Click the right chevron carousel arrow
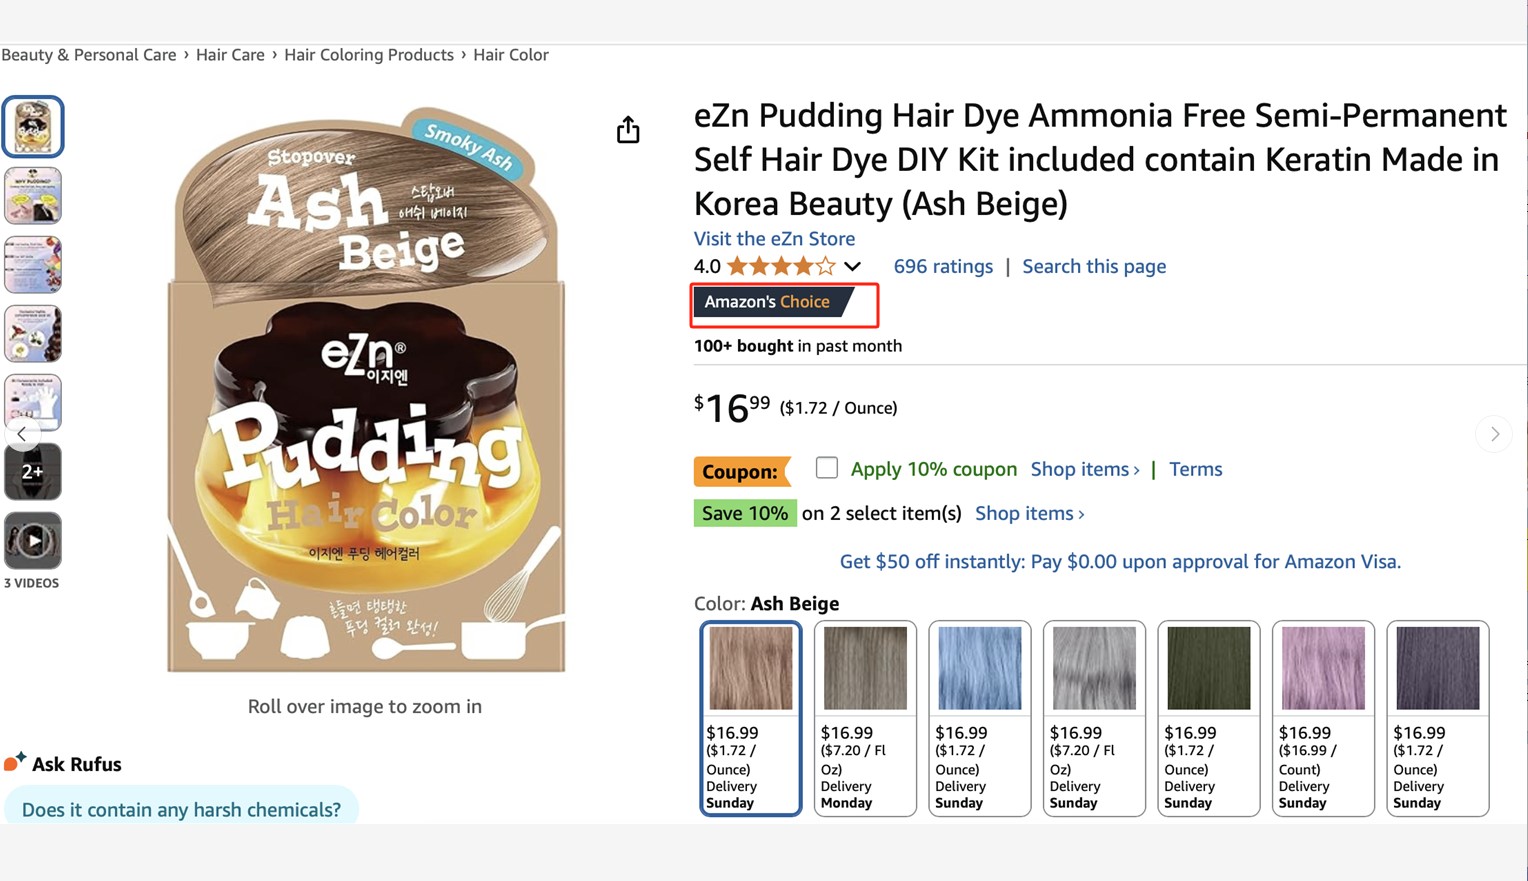Viewport: 1528px width, 881px height. coord(1494,434)
